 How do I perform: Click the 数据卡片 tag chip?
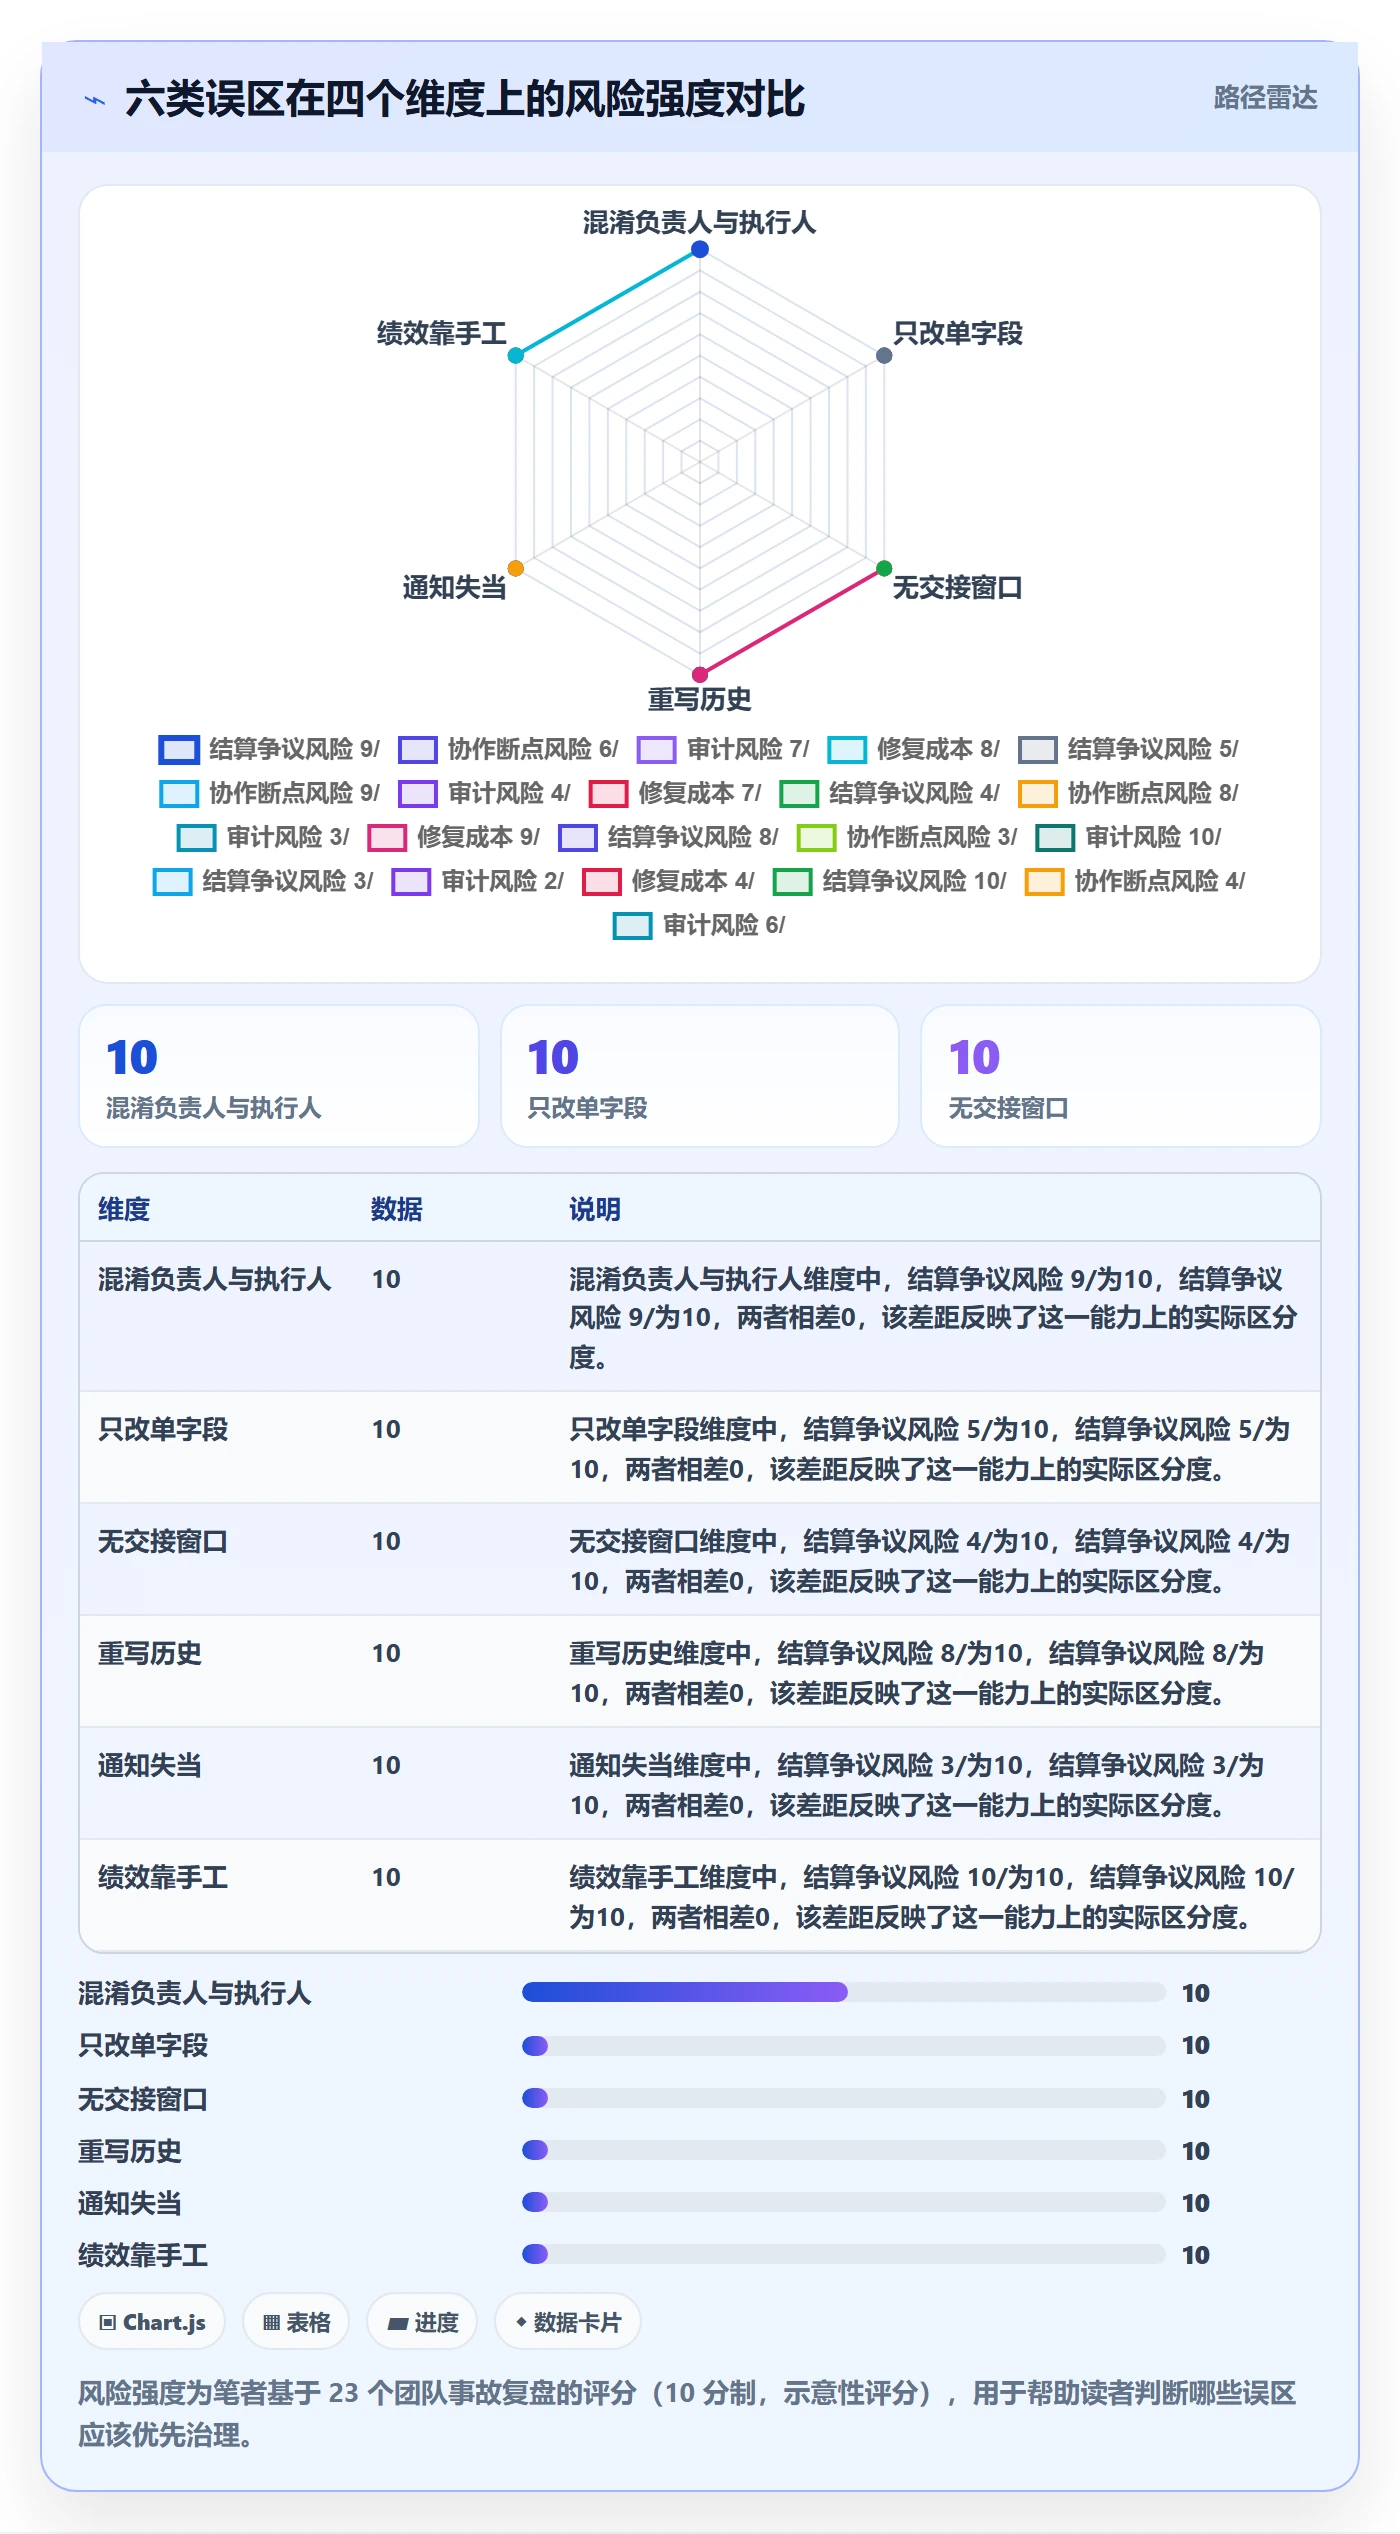pos(568,2322)
